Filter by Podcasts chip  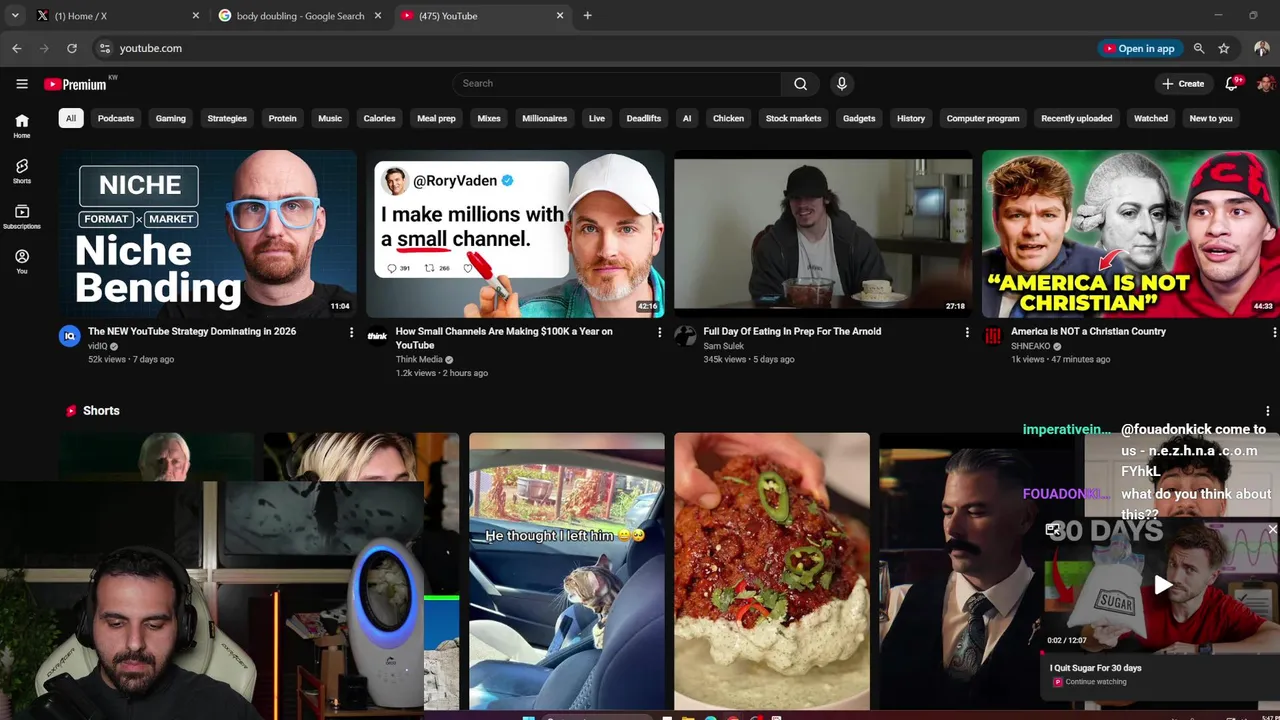(x=116, y=118)
